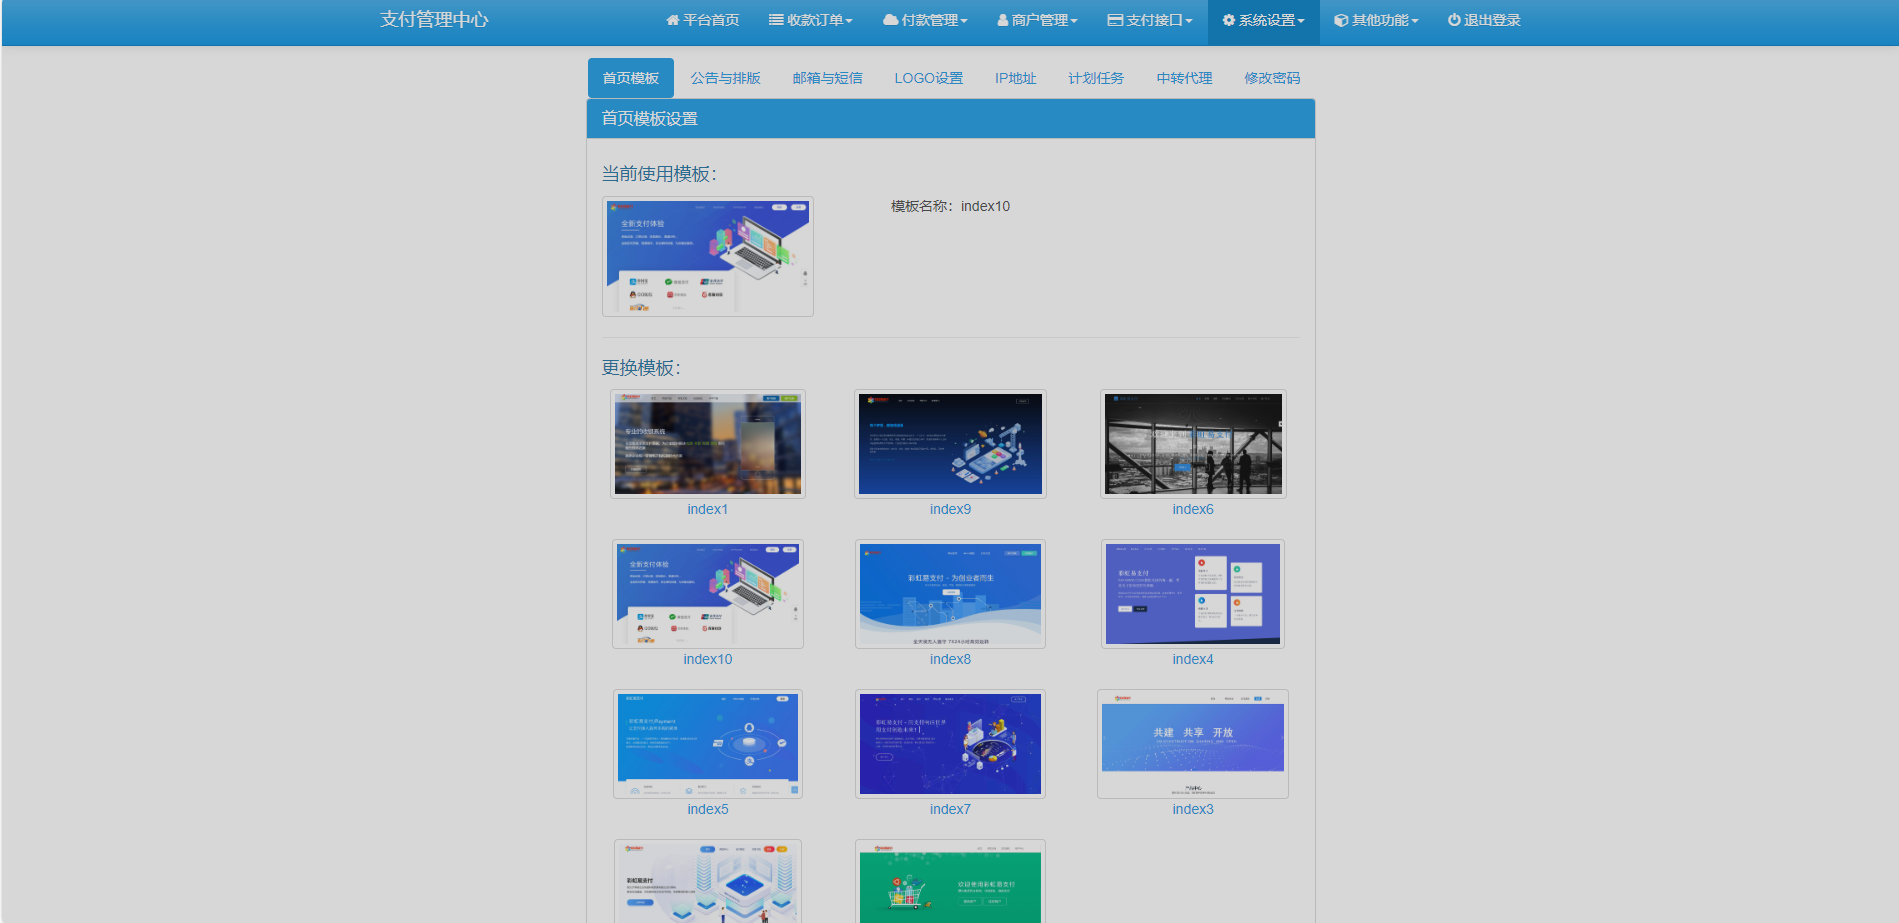Click the index6 template thumbnail
1899x923 pixels.
(1191, 443)
